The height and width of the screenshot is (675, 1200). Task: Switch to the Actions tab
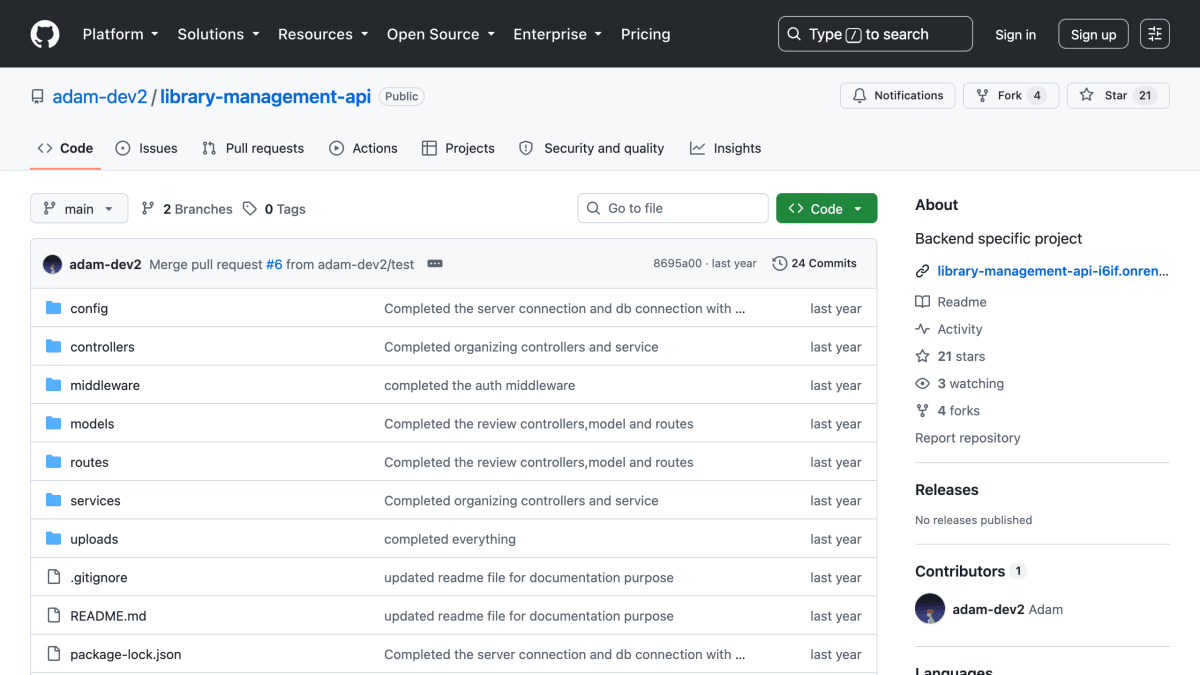tap(363, 148)
